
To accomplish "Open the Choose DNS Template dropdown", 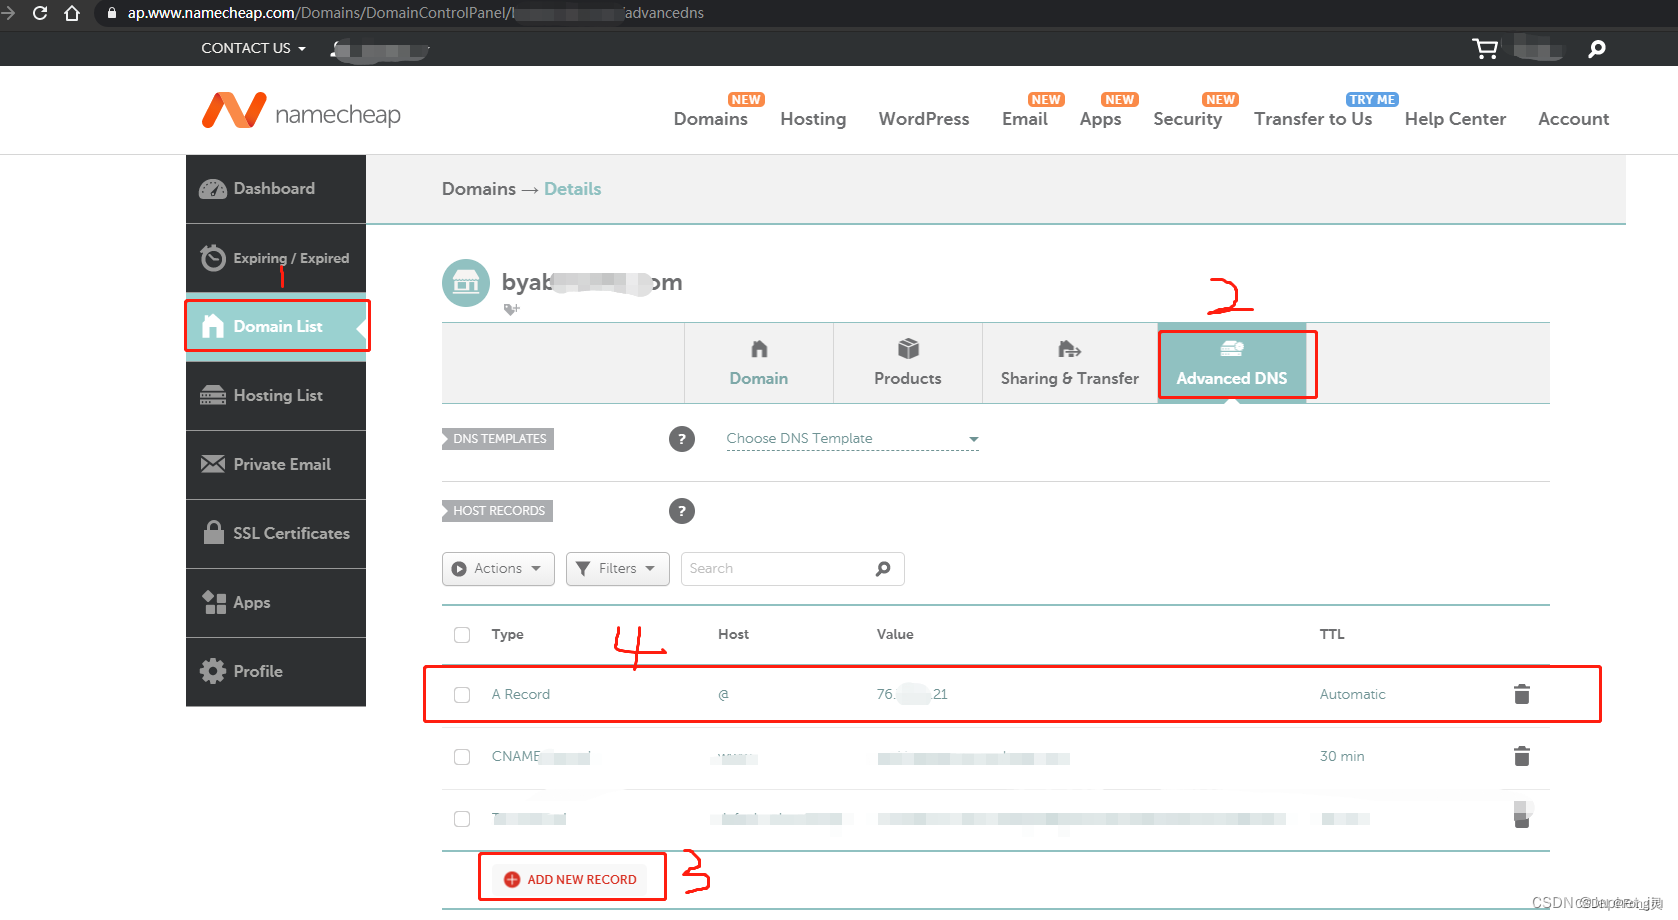I will (852, 439).
